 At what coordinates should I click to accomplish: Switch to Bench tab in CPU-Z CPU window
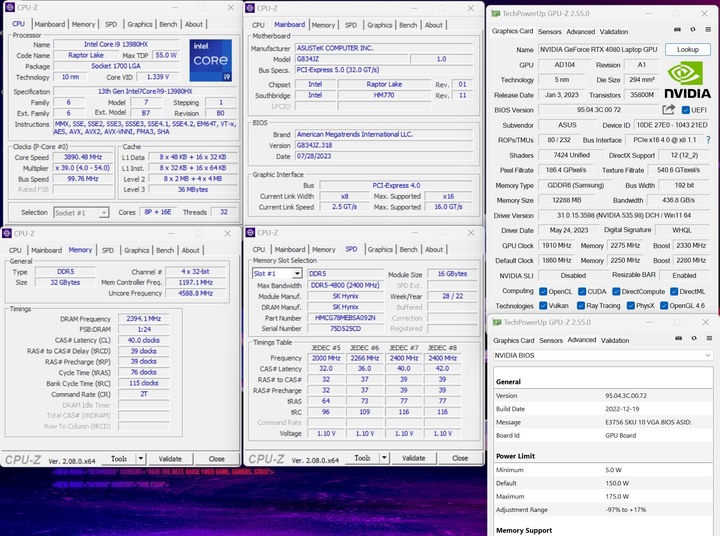tap(168, 24)
